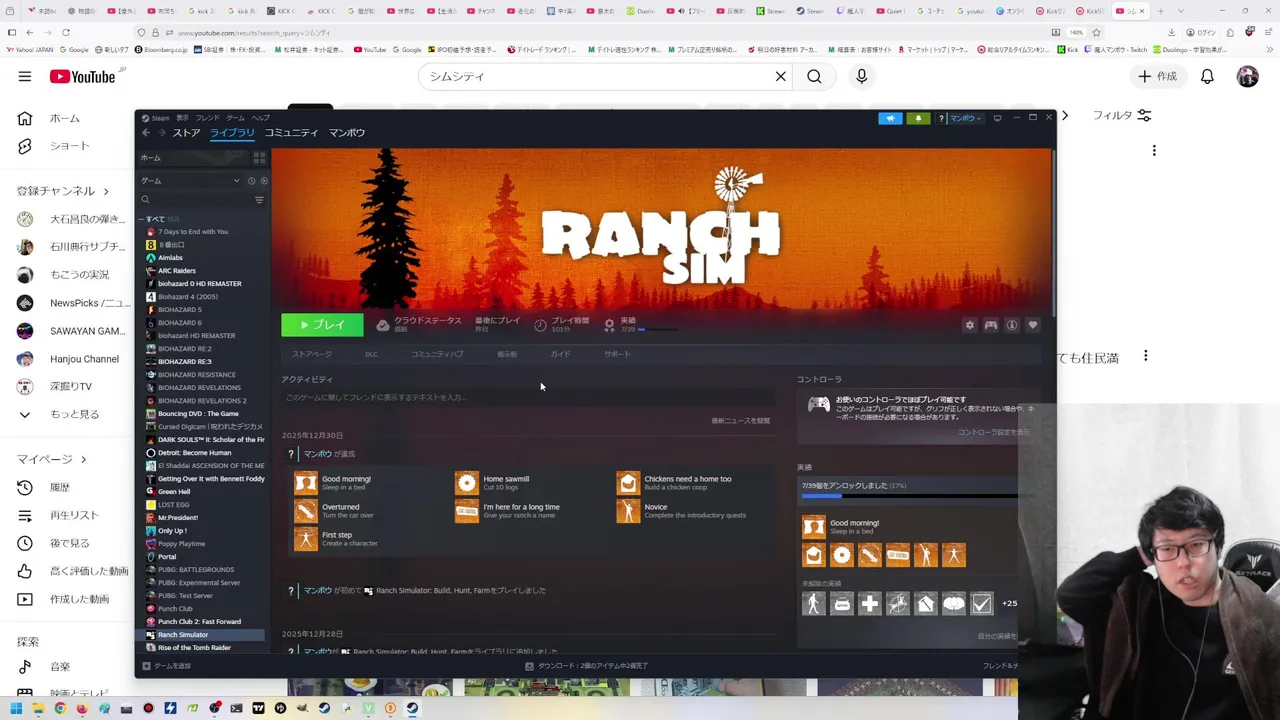The image size is (1280, 720).
Task: Open Steam help question mark icon
Action: pos(941,118)
